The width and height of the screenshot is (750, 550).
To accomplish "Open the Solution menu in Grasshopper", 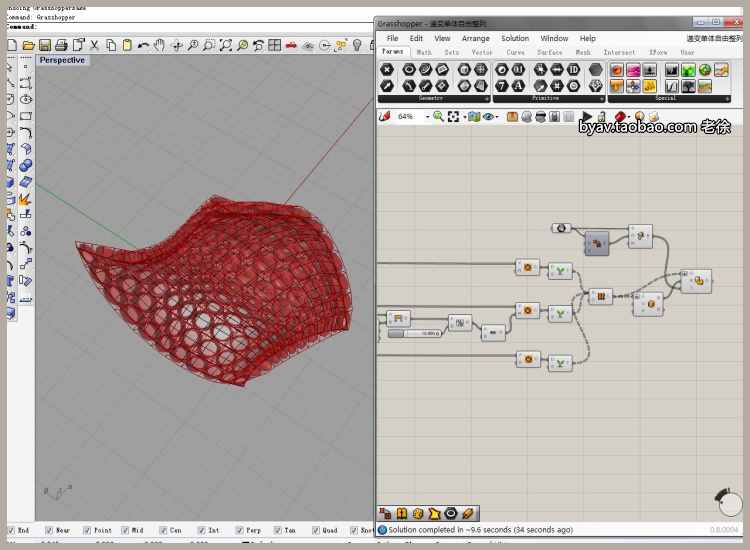I will tap(515, 38).
